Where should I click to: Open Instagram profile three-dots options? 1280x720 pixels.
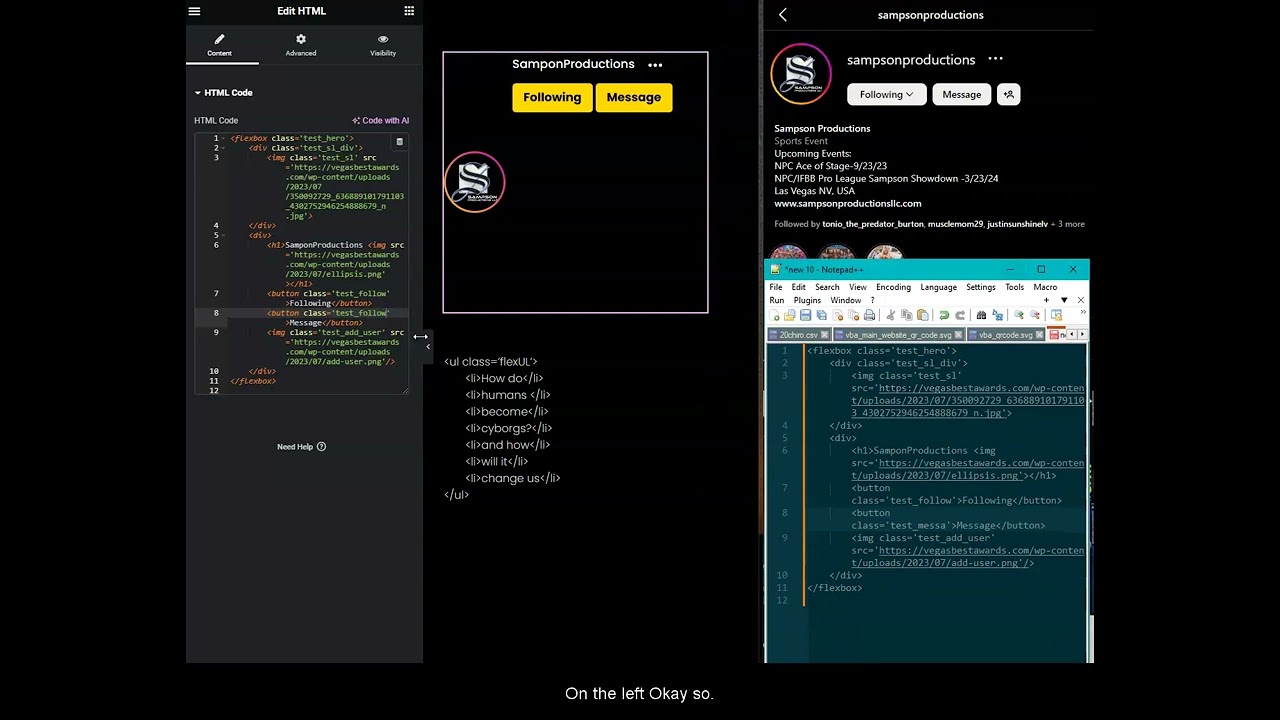tap(995, 59)
